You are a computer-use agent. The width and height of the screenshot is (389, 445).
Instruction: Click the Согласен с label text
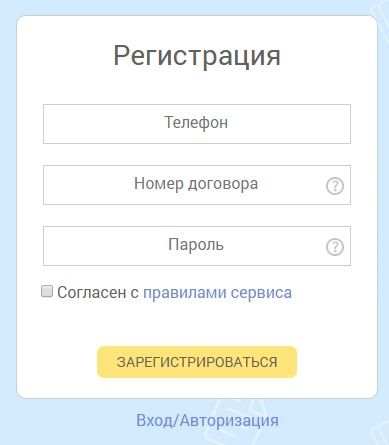98,292
